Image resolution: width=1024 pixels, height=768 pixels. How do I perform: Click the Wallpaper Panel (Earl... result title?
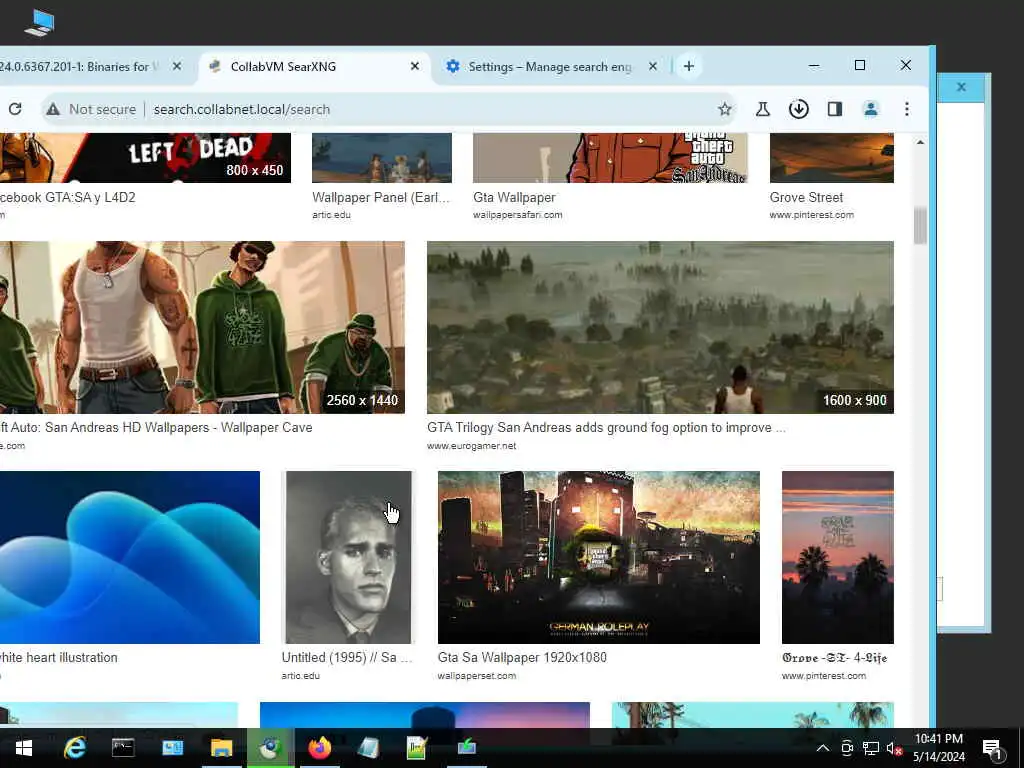click(x=381, y=197)
